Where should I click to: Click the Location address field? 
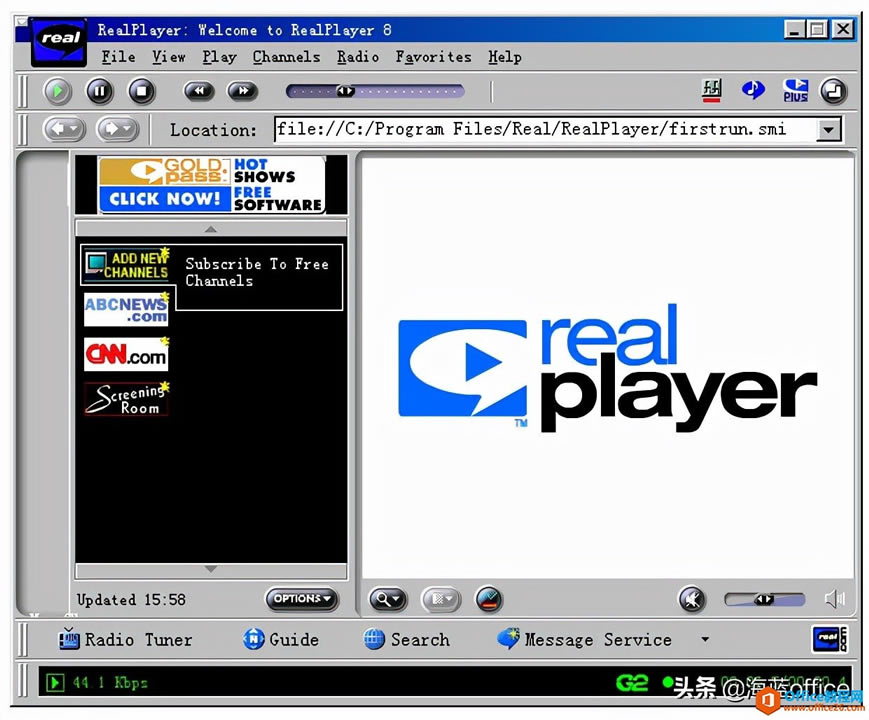[x=545, y=130]
